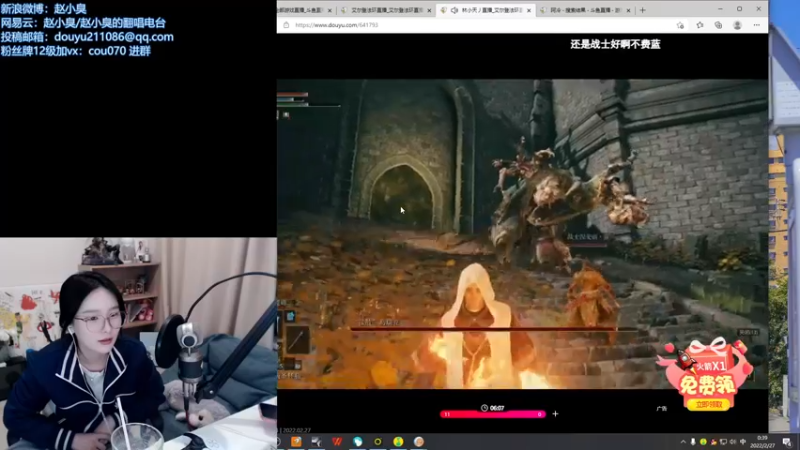Click the game video player area
Image resolution: width=800 pixels, height=450 pixels.
tap(522, 234)
